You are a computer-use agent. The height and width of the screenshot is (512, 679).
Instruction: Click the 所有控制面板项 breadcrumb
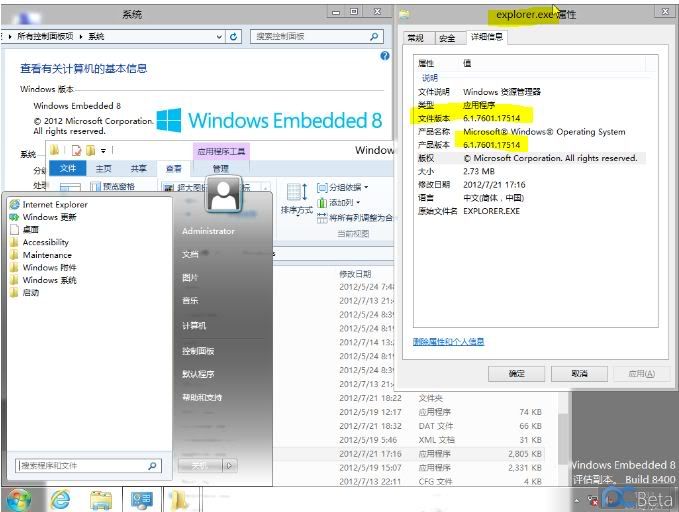point(45,36)
